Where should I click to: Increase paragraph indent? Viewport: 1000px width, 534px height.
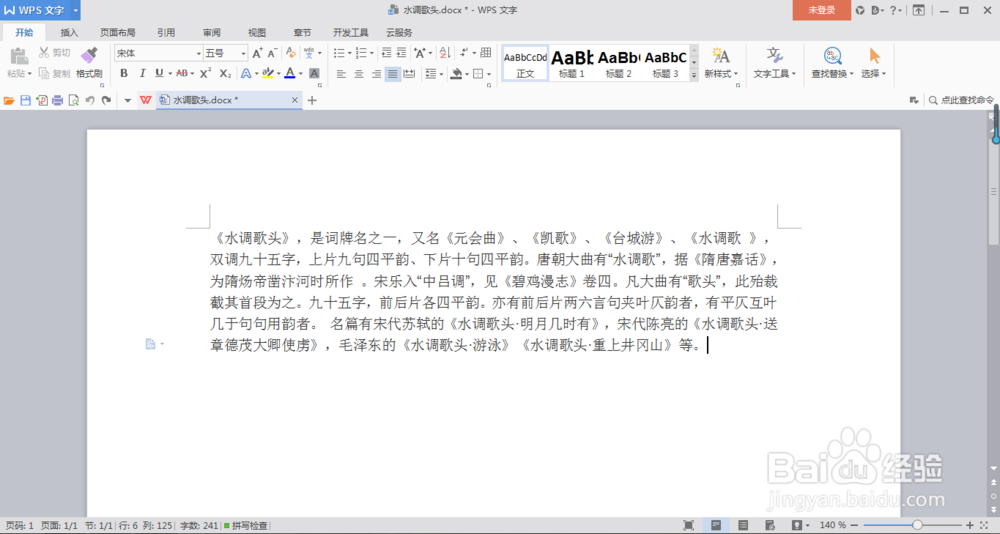coord(401,53)
